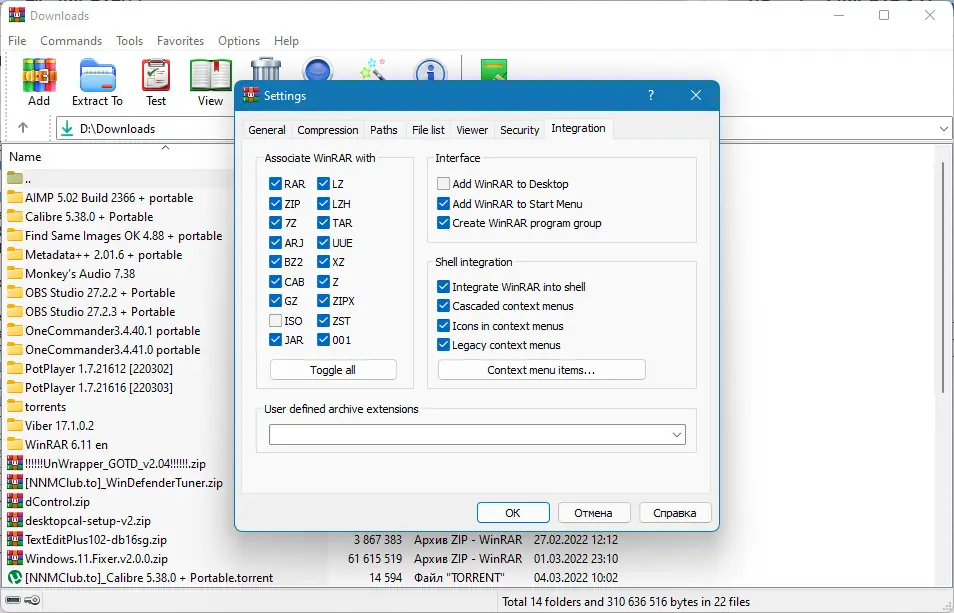Toggle Integrate WinRAR into shell
954x613 pixels.
[x=443, y=286]
